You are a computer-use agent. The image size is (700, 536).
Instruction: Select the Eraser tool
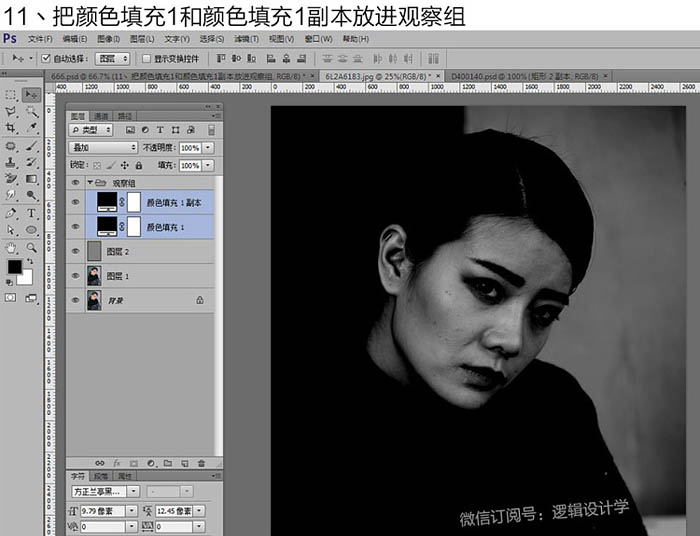pos(11,179)
